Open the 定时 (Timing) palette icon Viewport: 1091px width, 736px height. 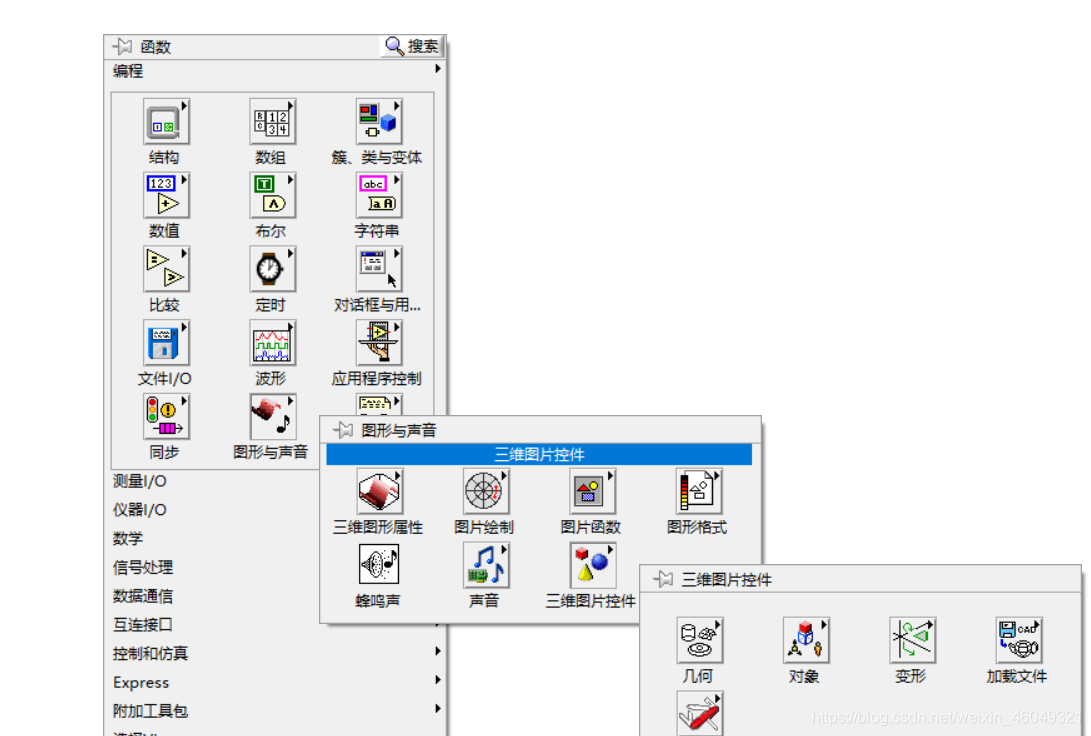(x=272, y=269)
